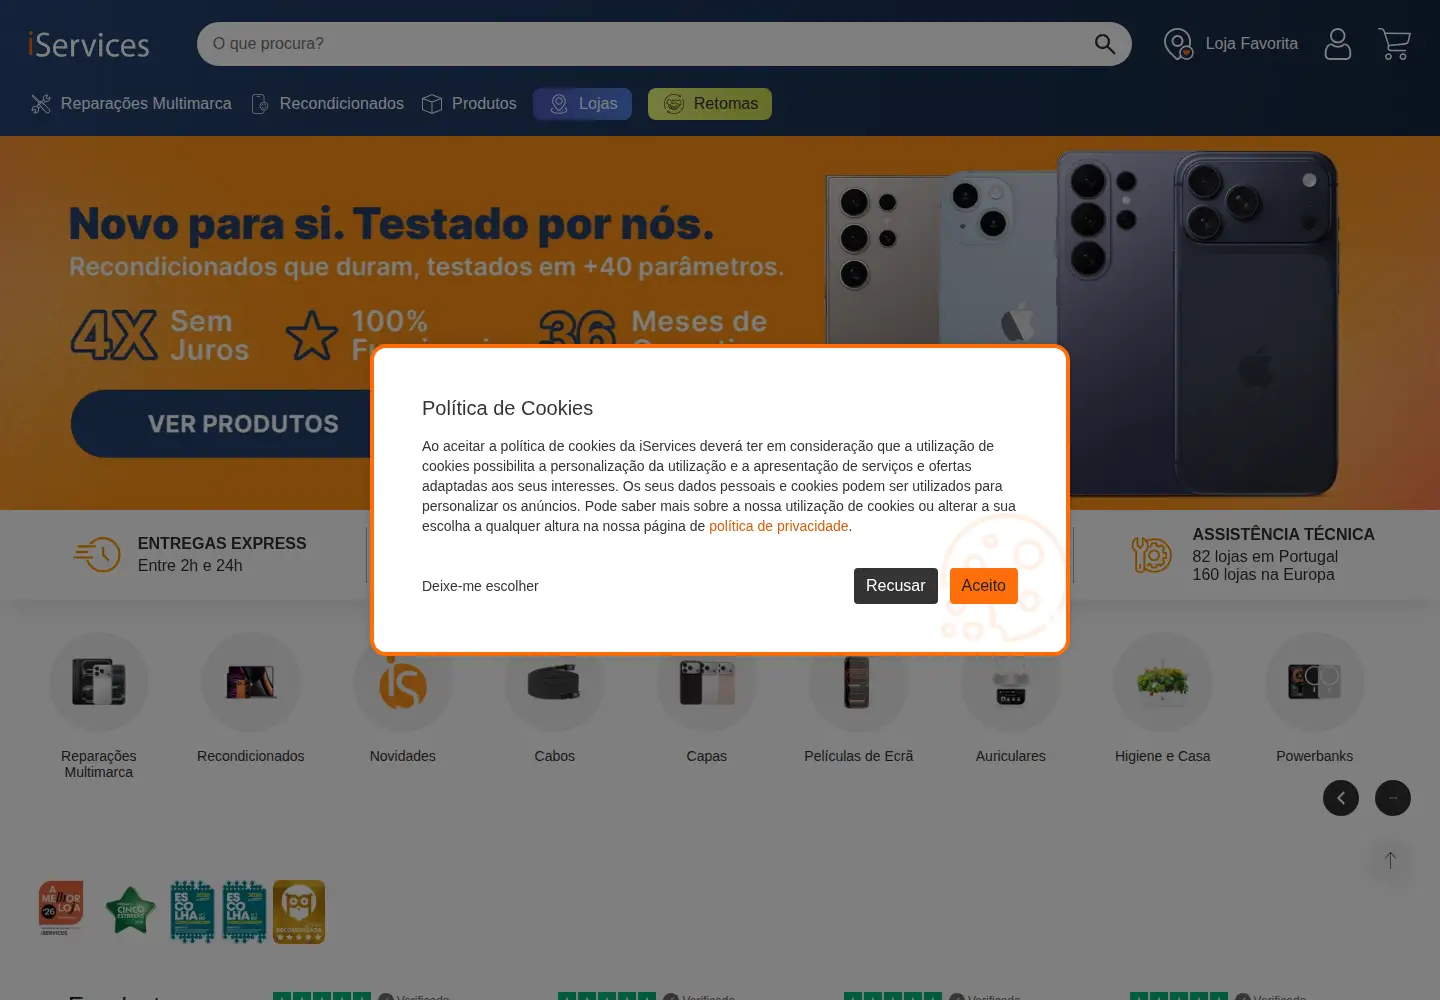Select the Cabos category image
This screenshot has width=1440, height=1000.
(x=555, y=682)
